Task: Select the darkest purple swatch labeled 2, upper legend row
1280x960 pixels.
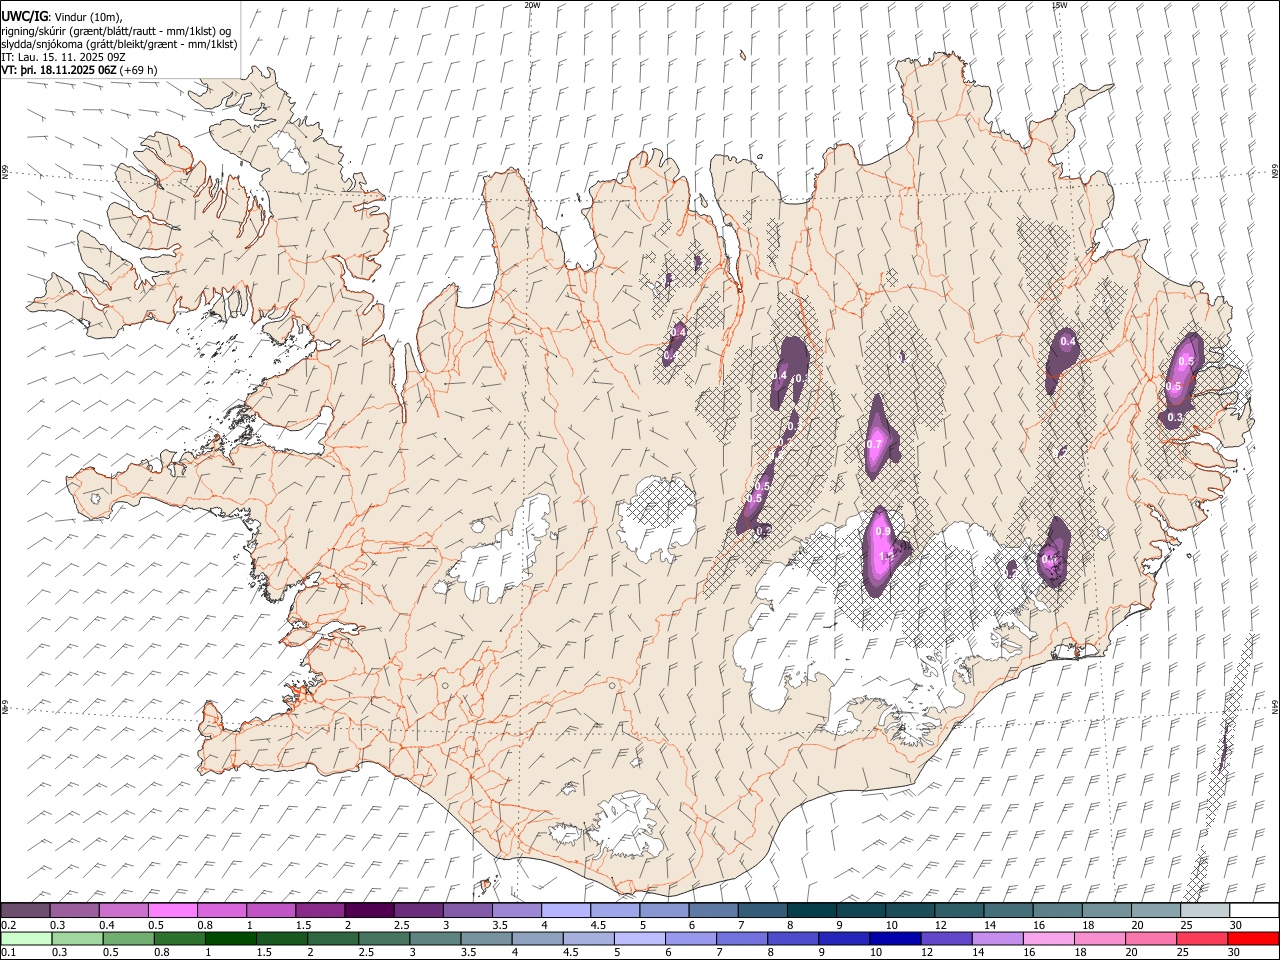Action: [x=370, y=911]
